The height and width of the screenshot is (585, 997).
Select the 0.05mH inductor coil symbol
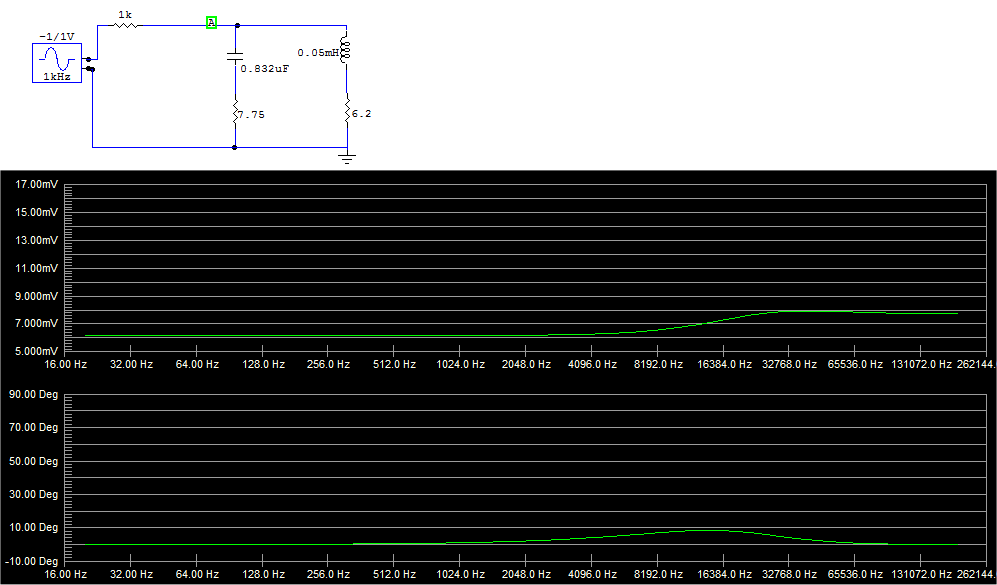[346, 49]
